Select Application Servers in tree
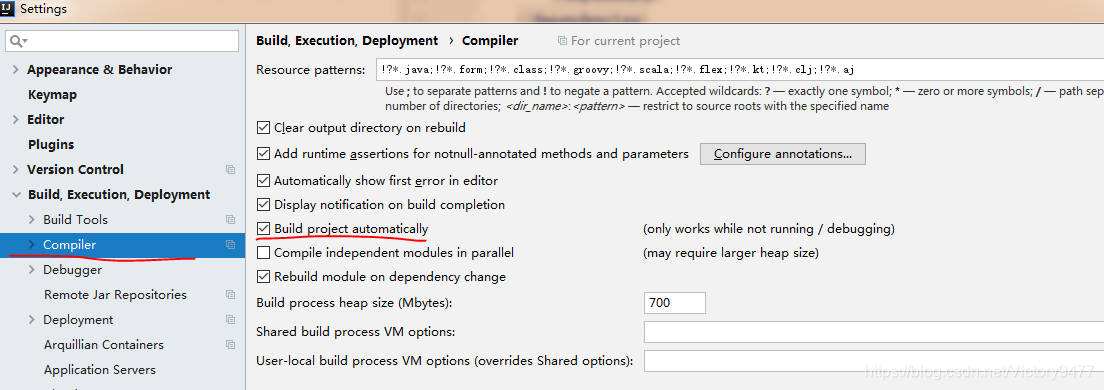 coord(100,370)
